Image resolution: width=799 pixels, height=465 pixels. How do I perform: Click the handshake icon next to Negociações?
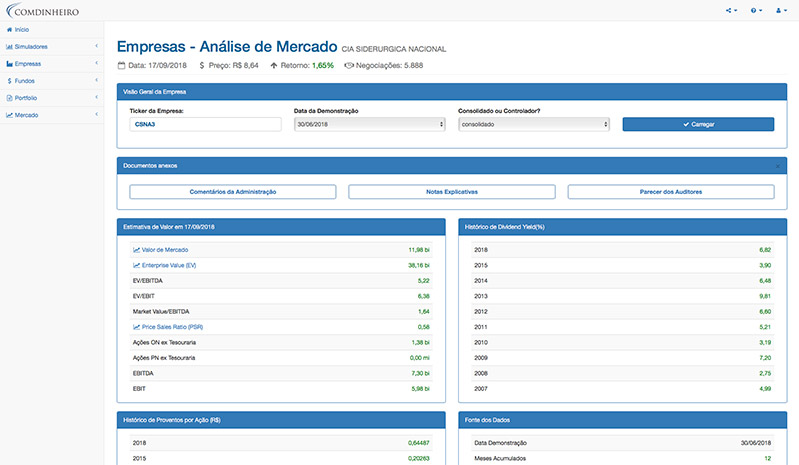pyautogui.click(x=349, y=65)
